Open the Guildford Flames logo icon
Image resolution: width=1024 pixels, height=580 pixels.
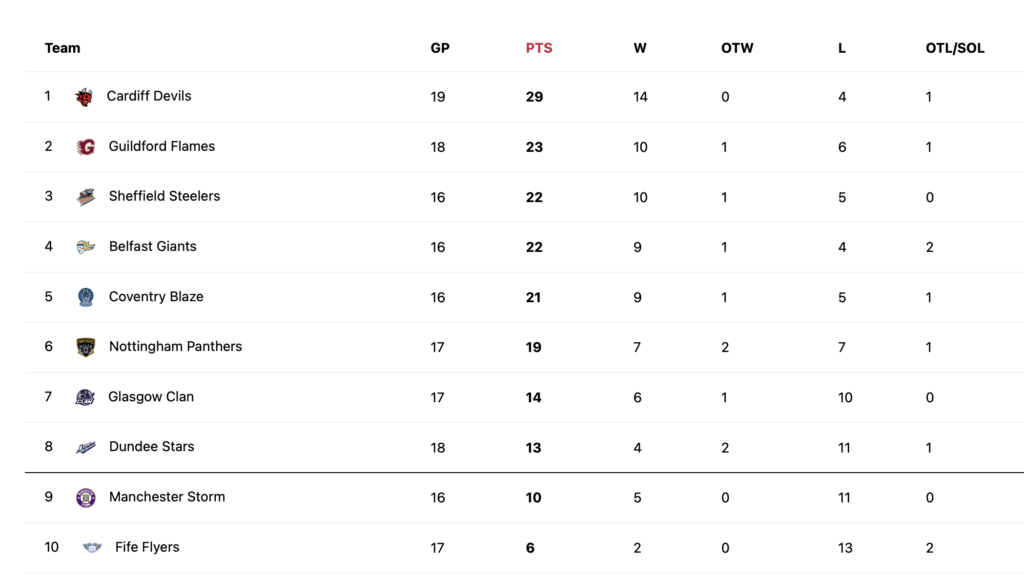point(86,147)
